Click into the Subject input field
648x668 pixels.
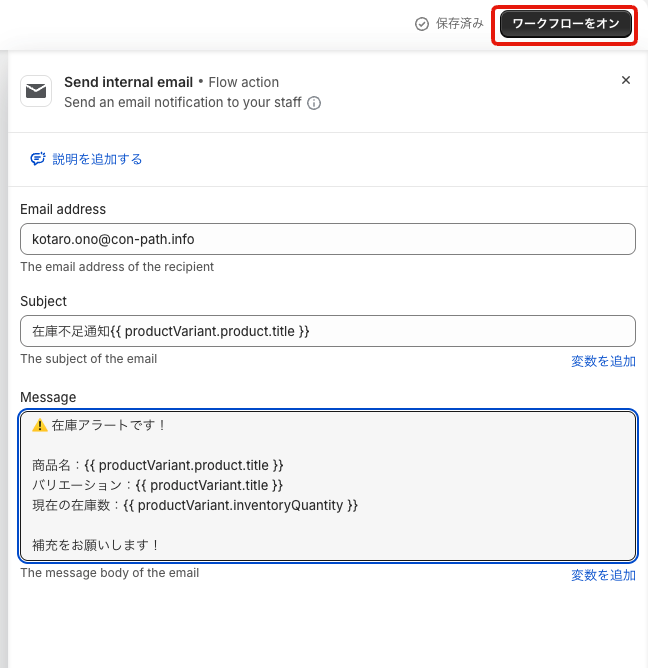tap(327, 331)
